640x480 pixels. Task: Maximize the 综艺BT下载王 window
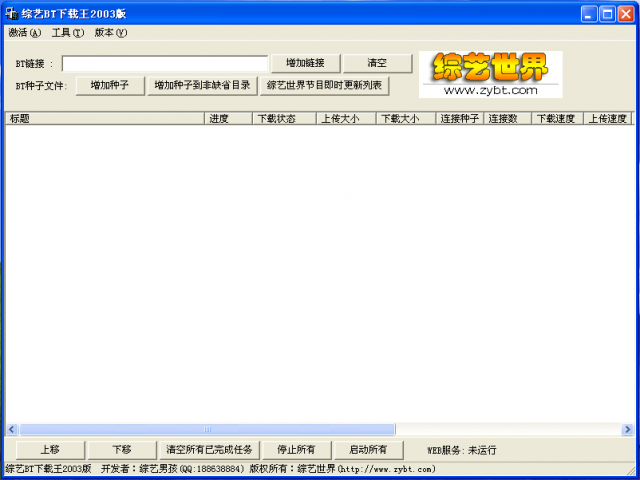607,14
